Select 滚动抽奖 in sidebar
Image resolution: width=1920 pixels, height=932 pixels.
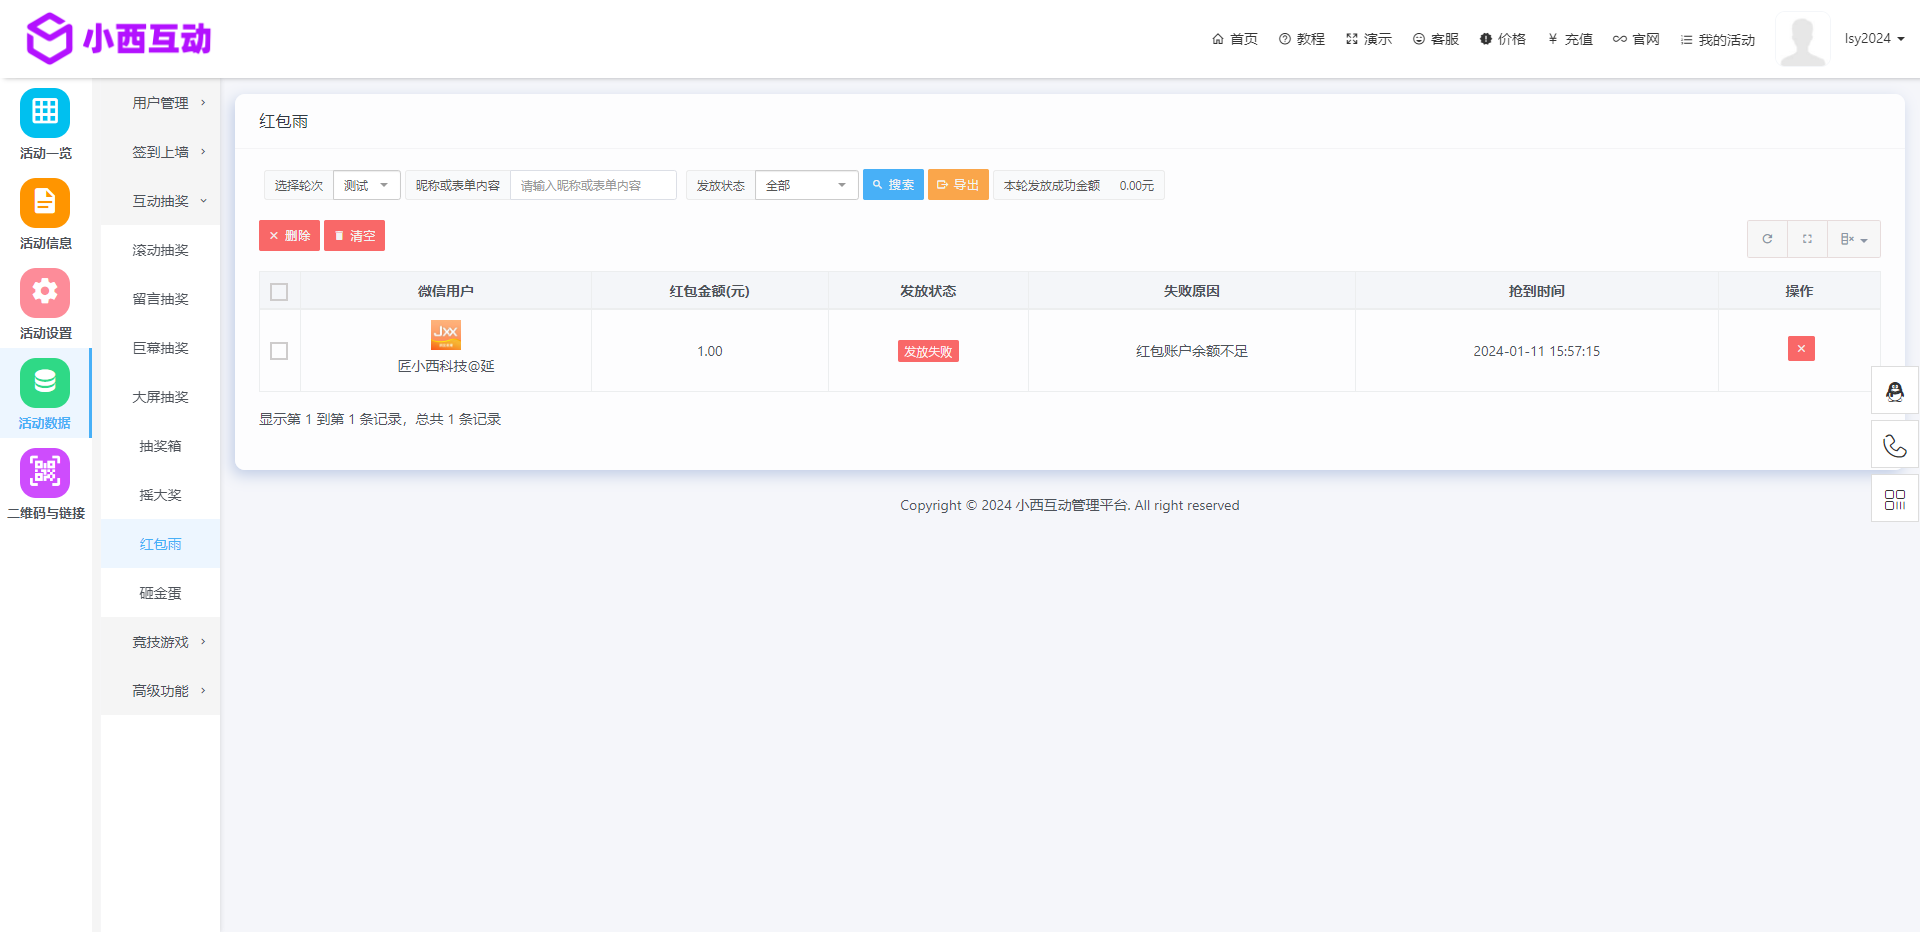160,250
